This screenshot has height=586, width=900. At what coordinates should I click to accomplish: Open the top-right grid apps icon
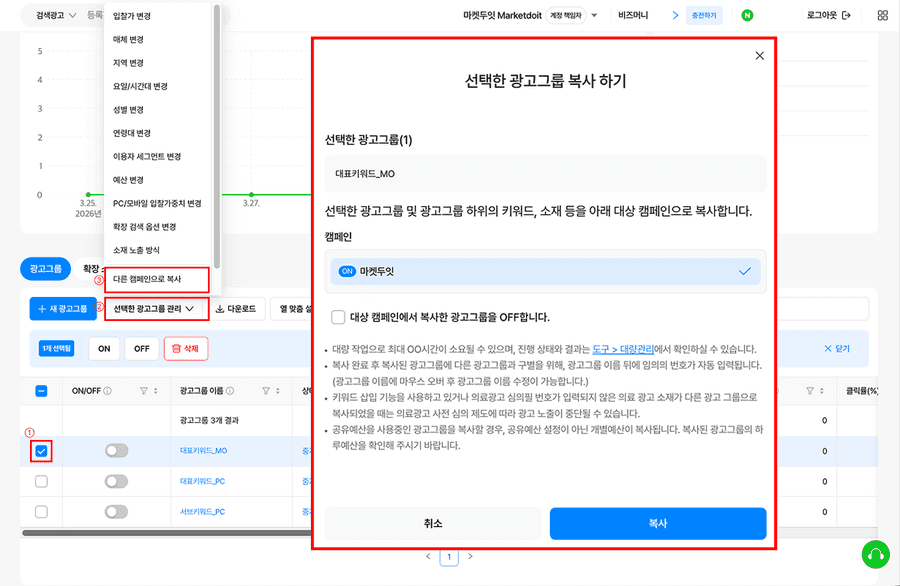pos(884,17)
